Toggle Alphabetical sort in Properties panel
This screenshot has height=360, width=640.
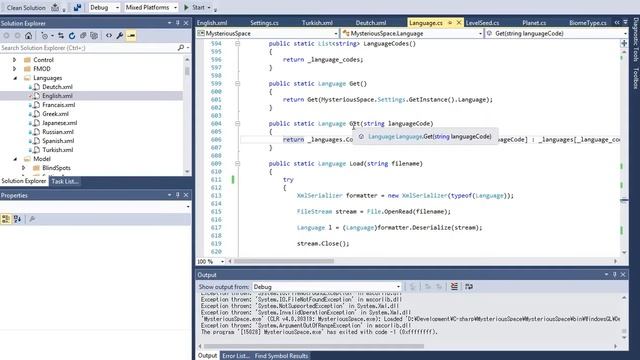(x=17, y=219)
